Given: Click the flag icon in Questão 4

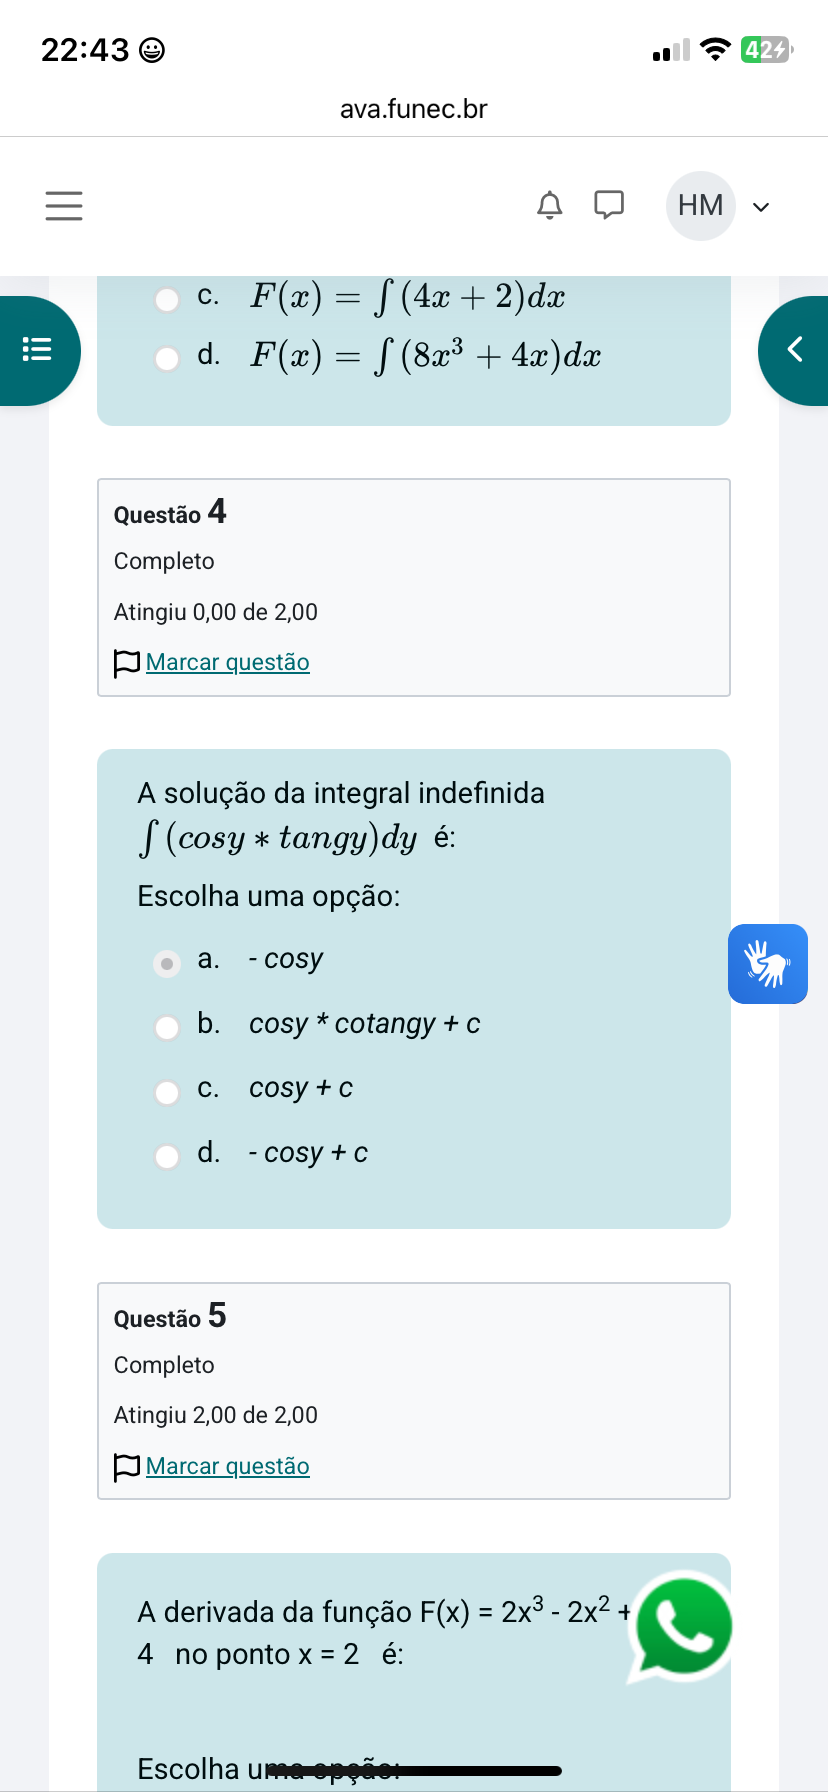Looking at the screenshot, I should coord(127,663).
